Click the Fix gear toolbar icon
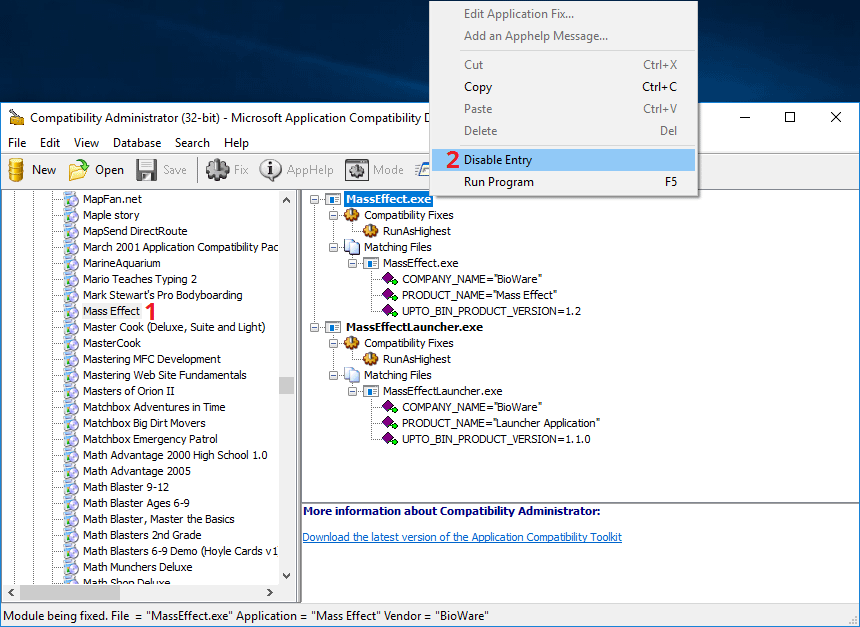The image size is (860, 627). [x=217, y=170]
